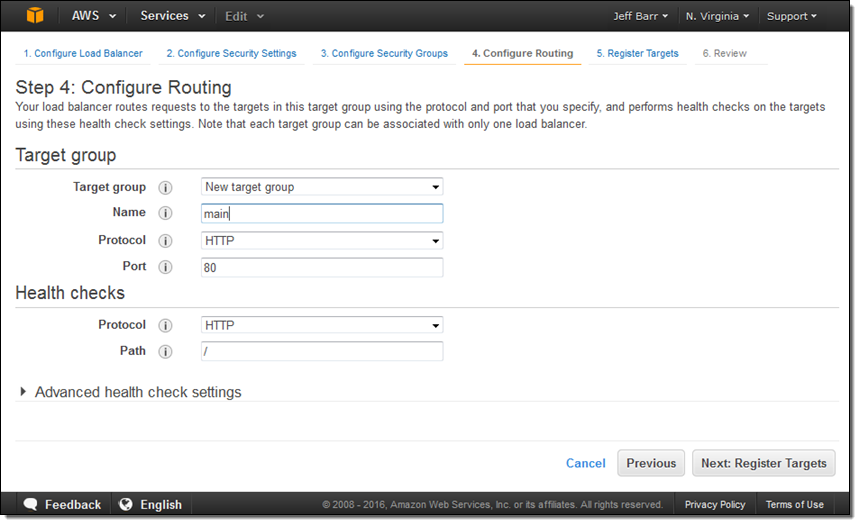Click info icon beside Name field
This screenshot has height=525, width=860.
click(166, 214)
